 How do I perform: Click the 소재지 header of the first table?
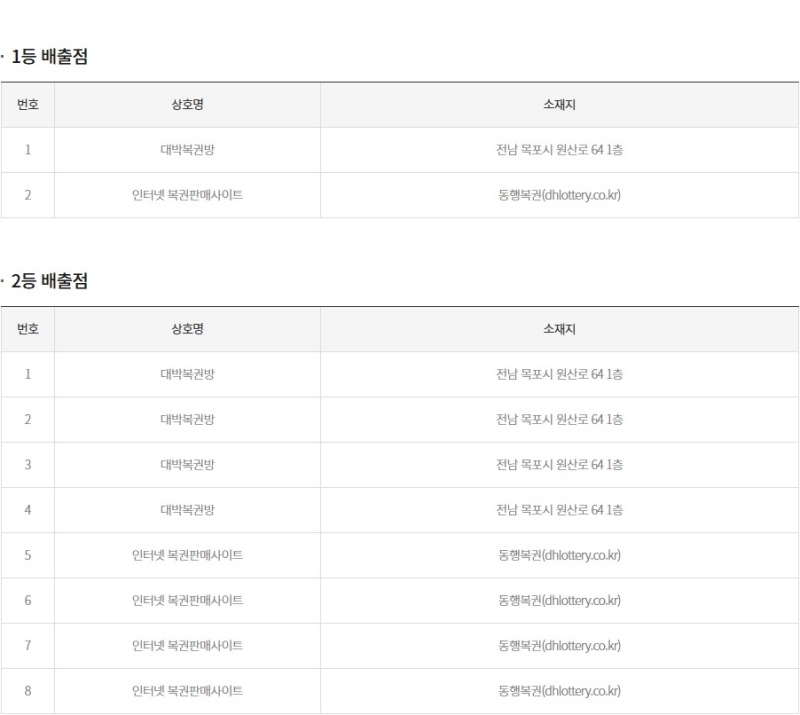tap(559, 106)
